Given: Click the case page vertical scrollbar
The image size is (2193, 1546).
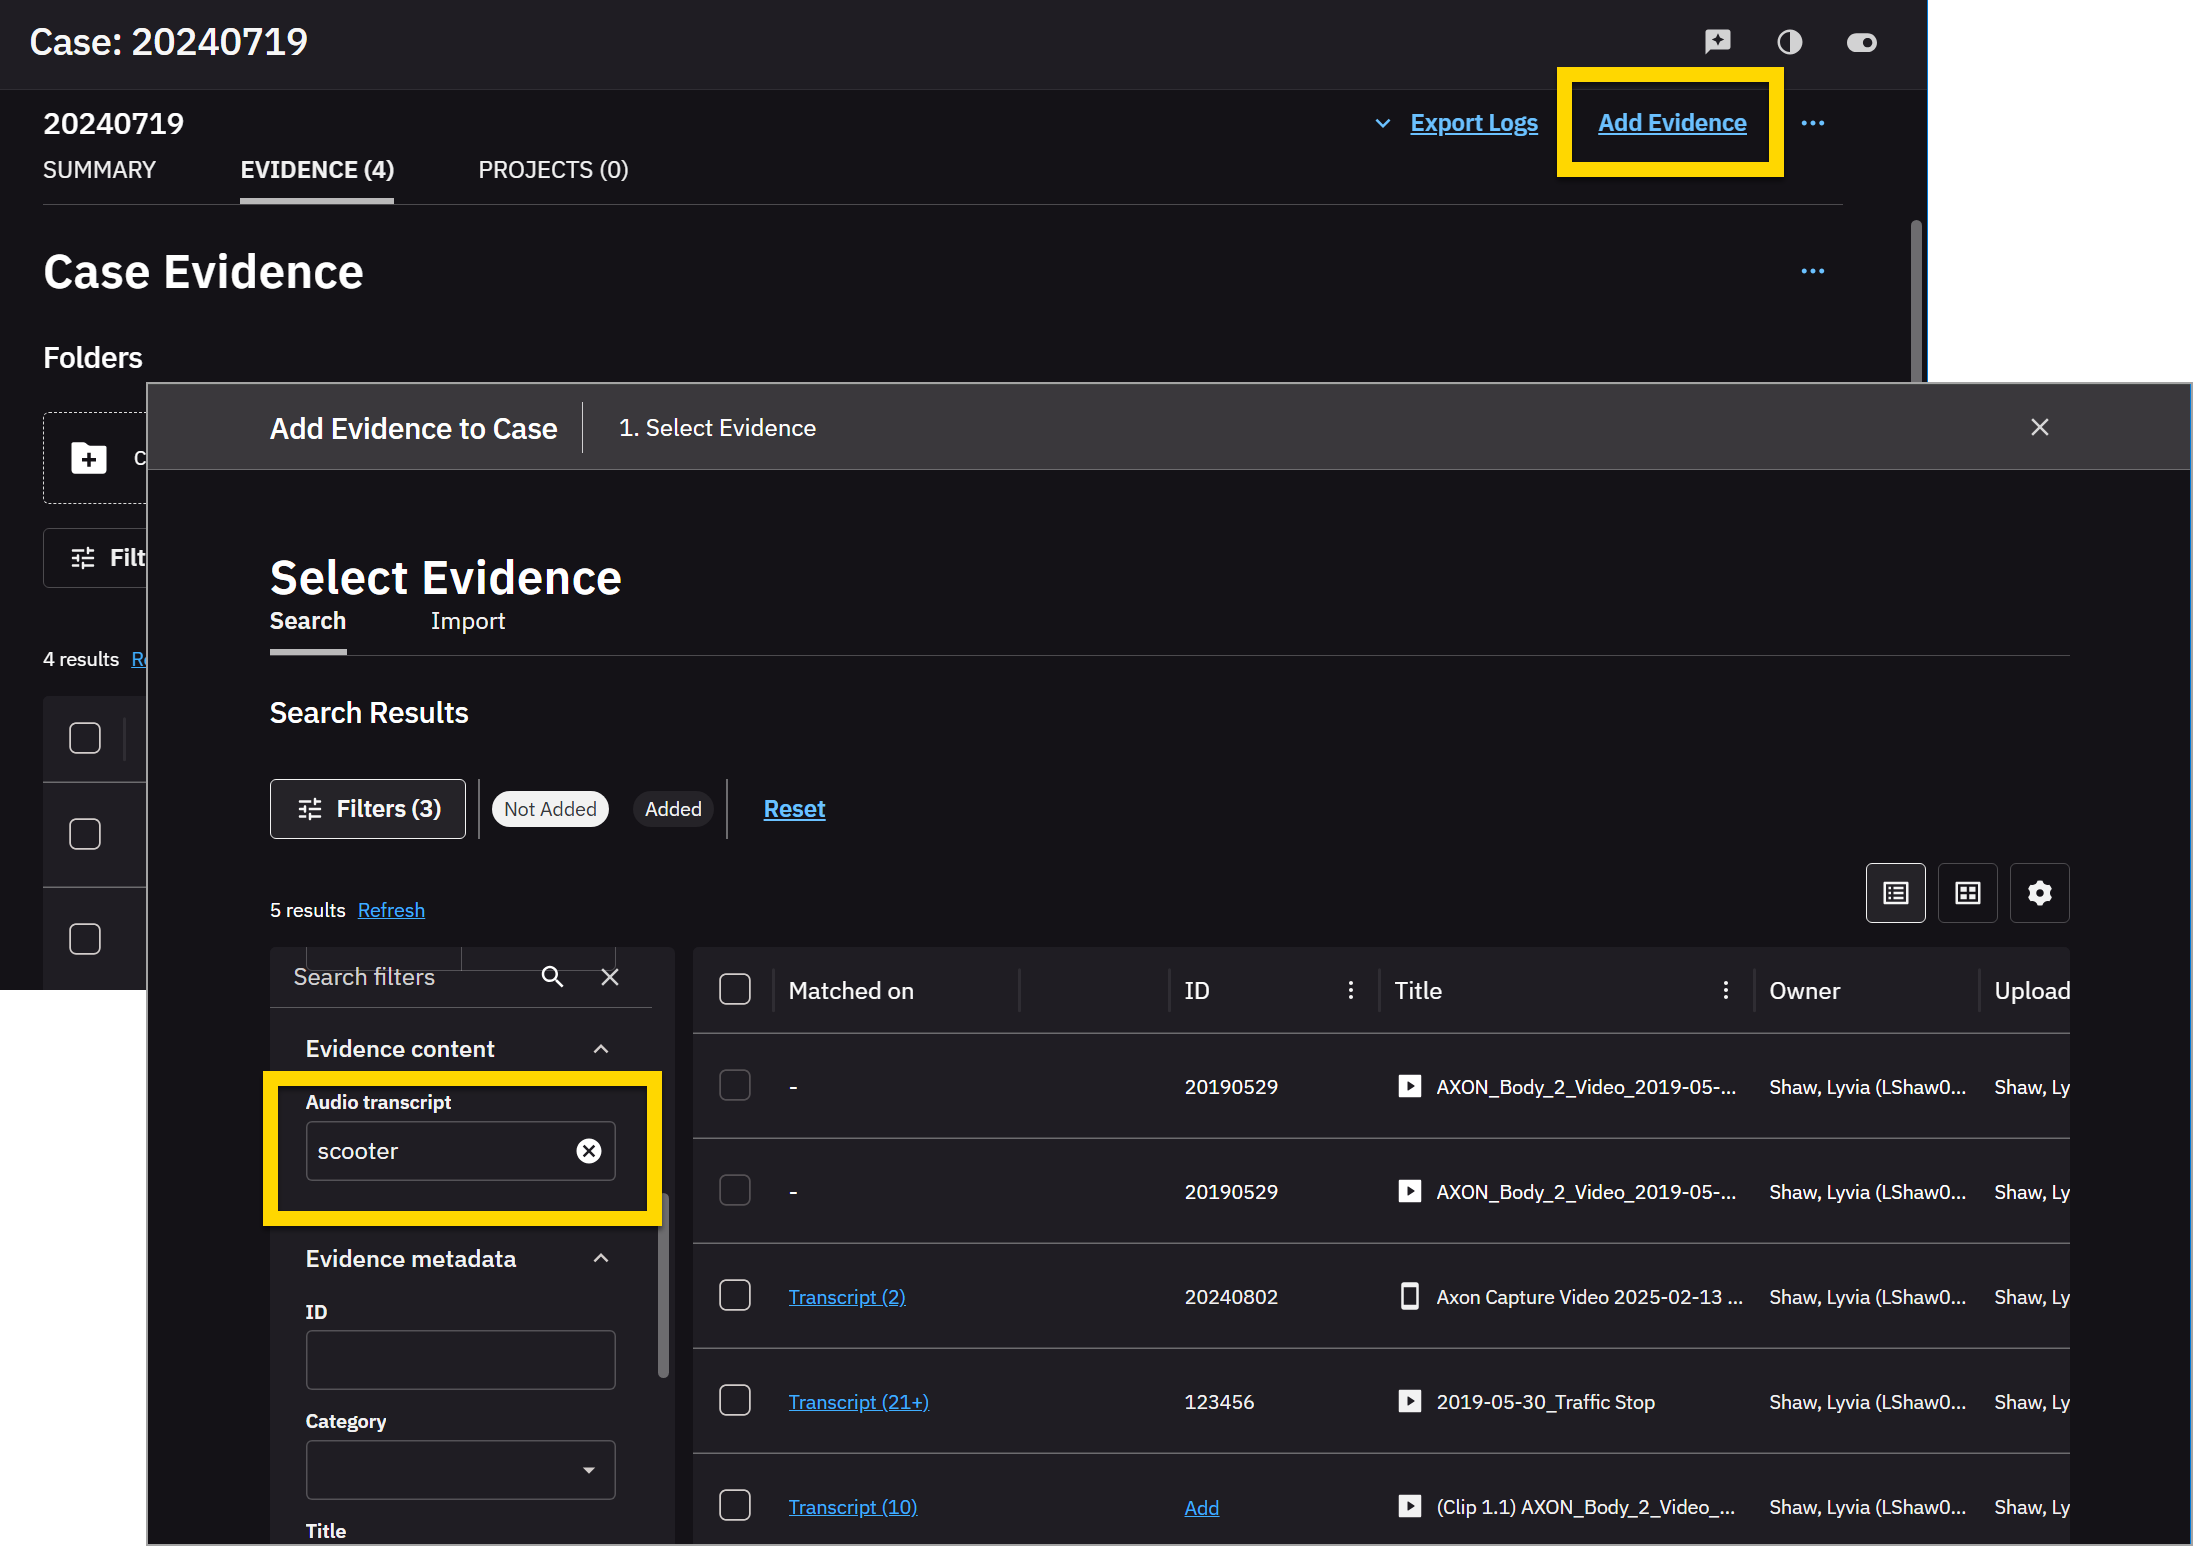Looking at the screenshot, I should tap(1916, 300).
